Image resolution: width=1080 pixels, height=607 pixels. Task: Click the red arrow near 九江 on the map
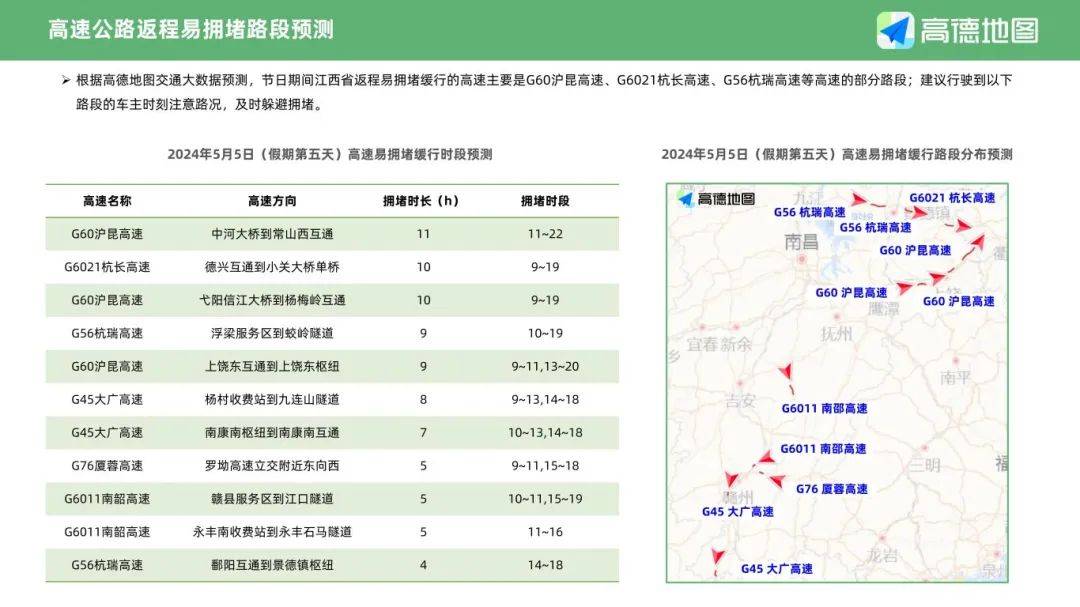pyautogui.click(x=857, y=199)
